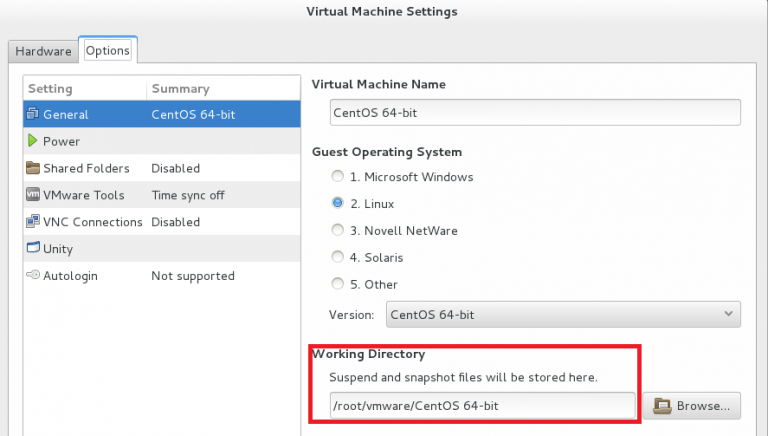The image size is (768, 436).
Task: Select the Linux radio button
Action: pos(337,203)
